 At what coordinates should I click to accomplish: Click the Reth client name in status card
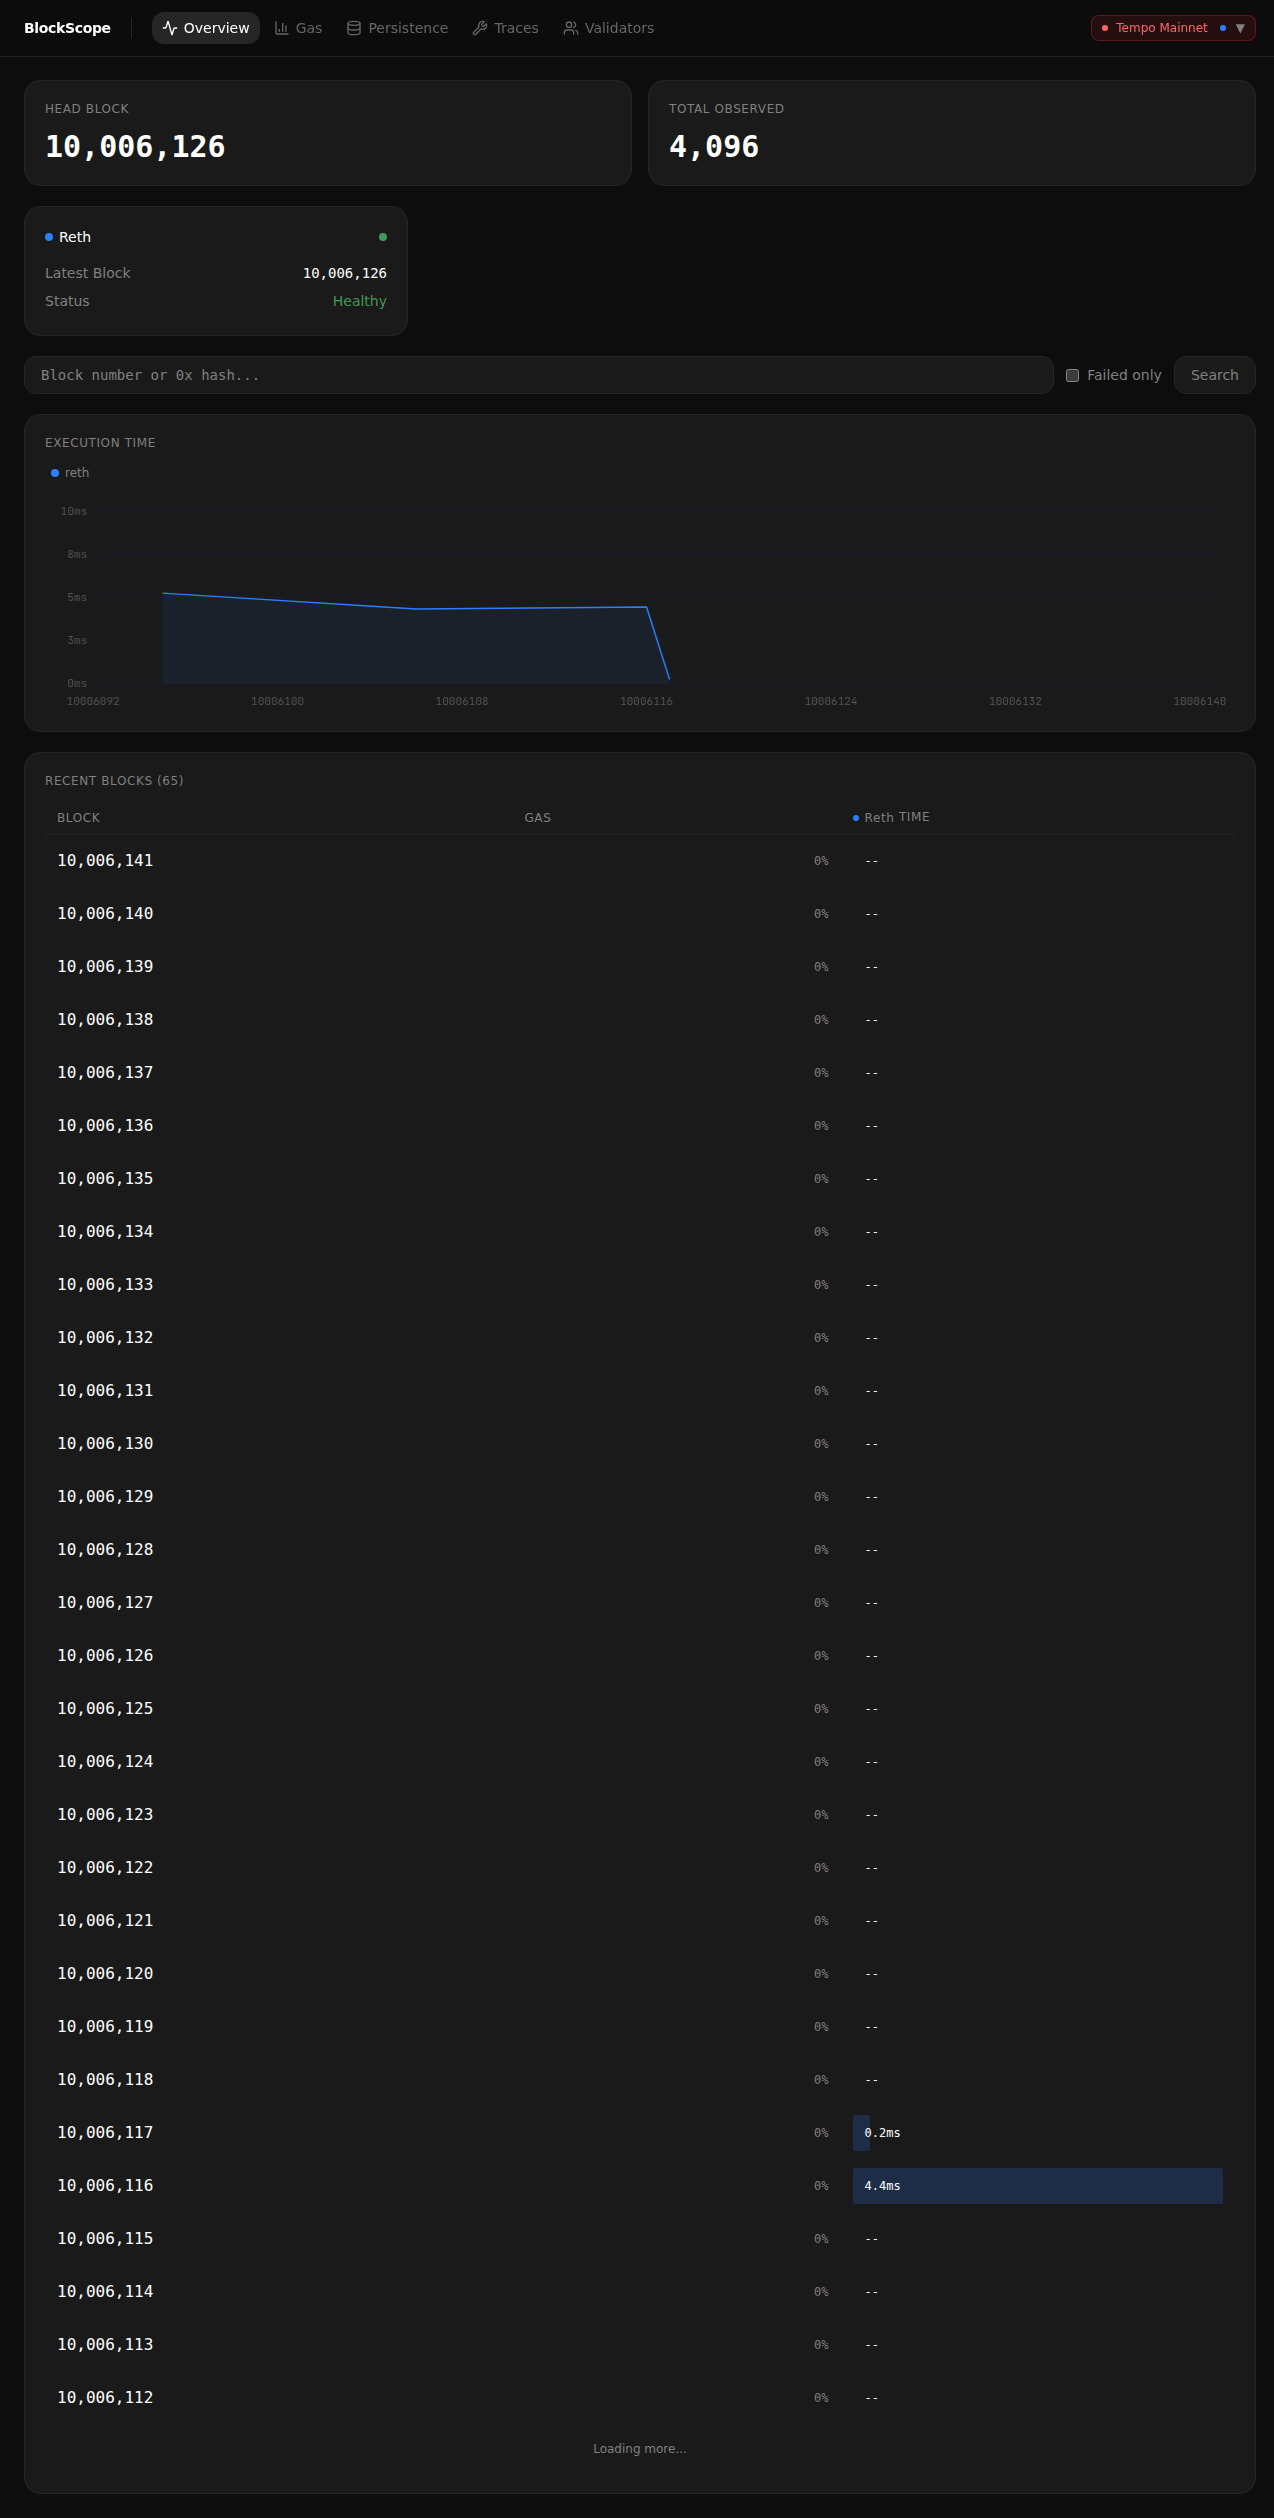[75, 237]
